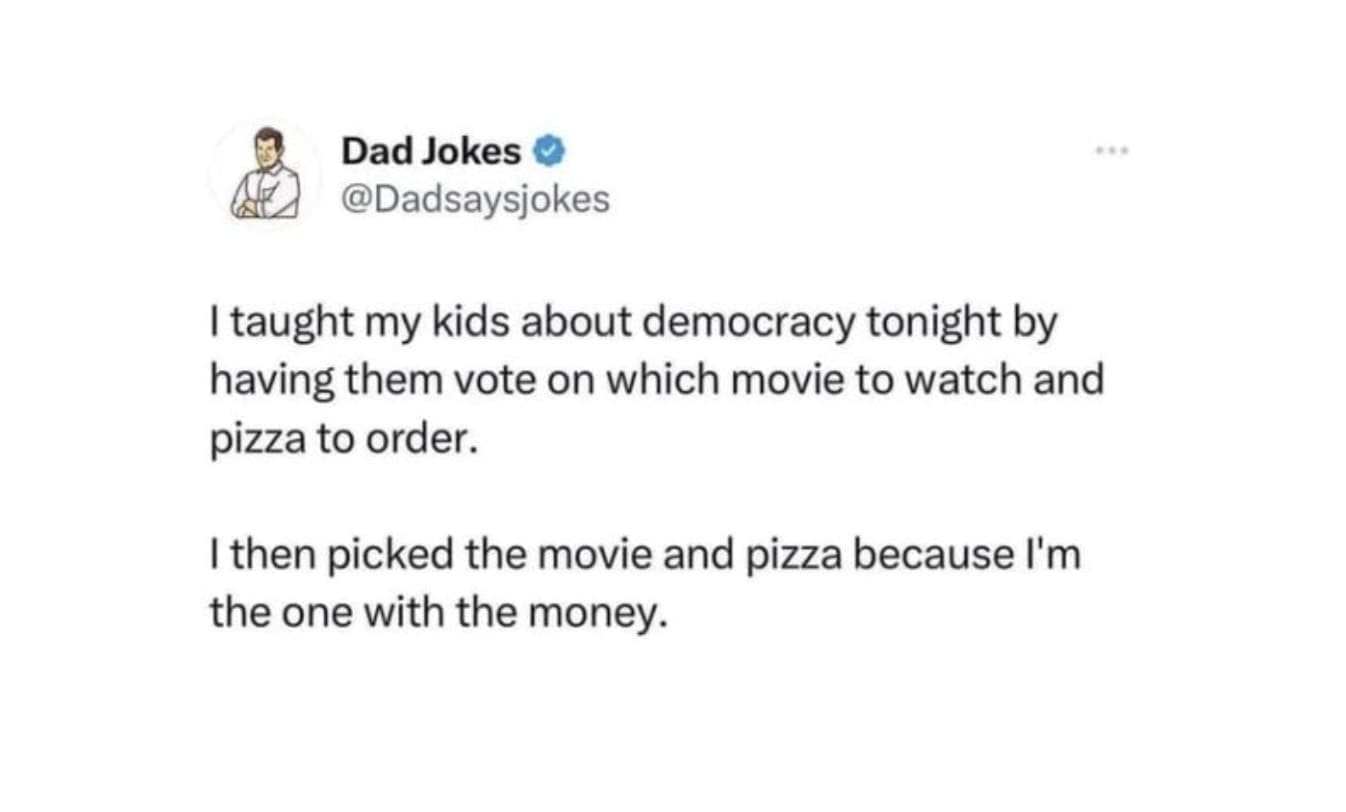Screen dimensions: 1346x812
Task: Click the blue verified badge
Action: point(551,153)
